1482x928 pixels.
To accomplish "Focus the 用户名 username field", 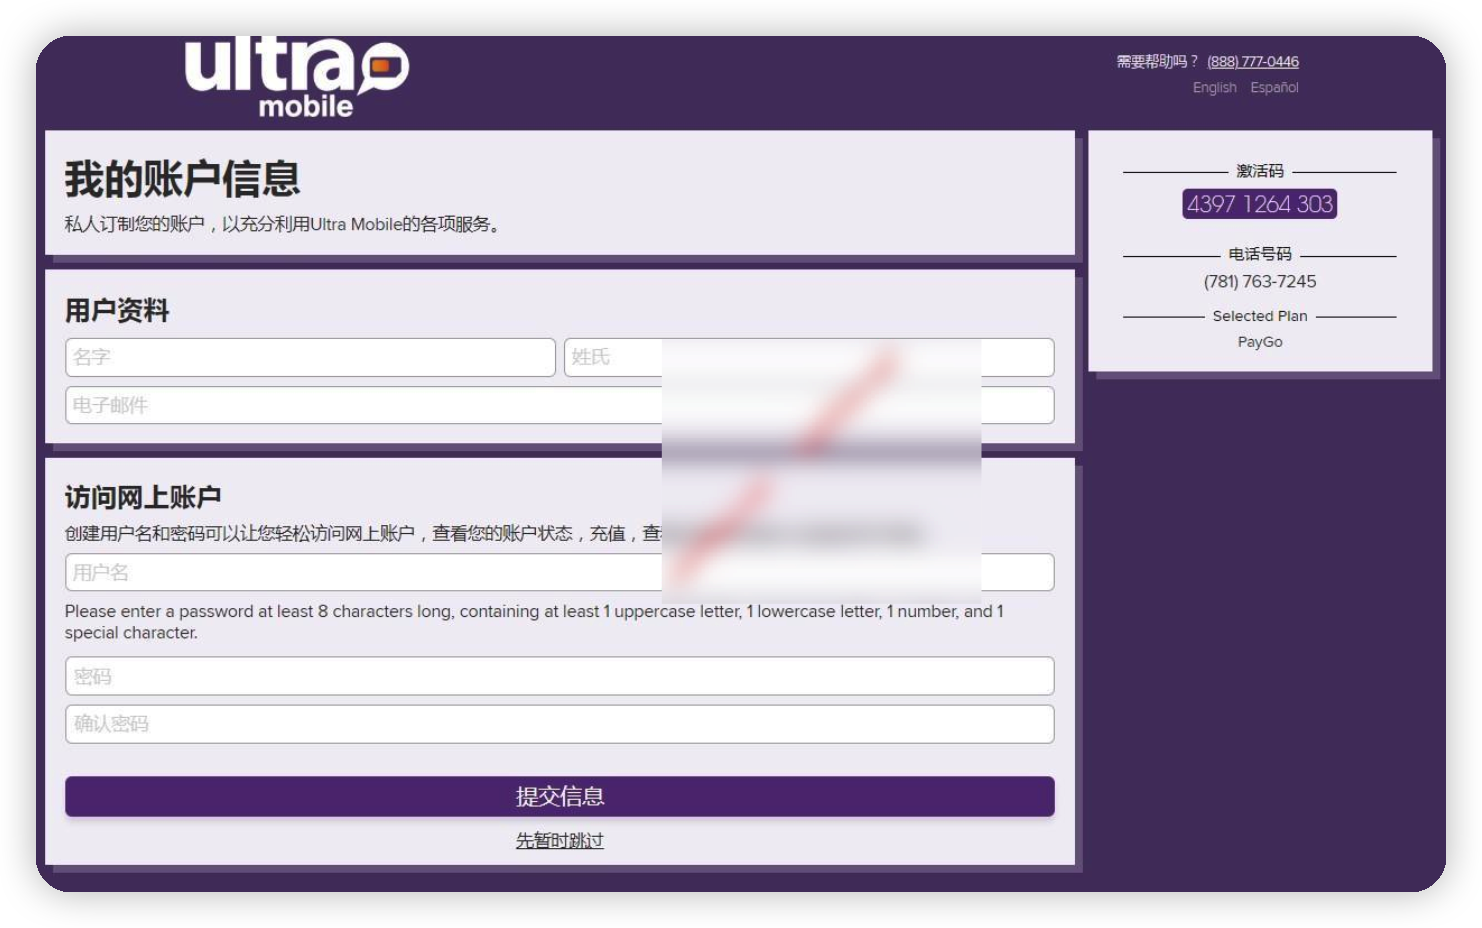I will pyautogui.click(x=560, y=572).
